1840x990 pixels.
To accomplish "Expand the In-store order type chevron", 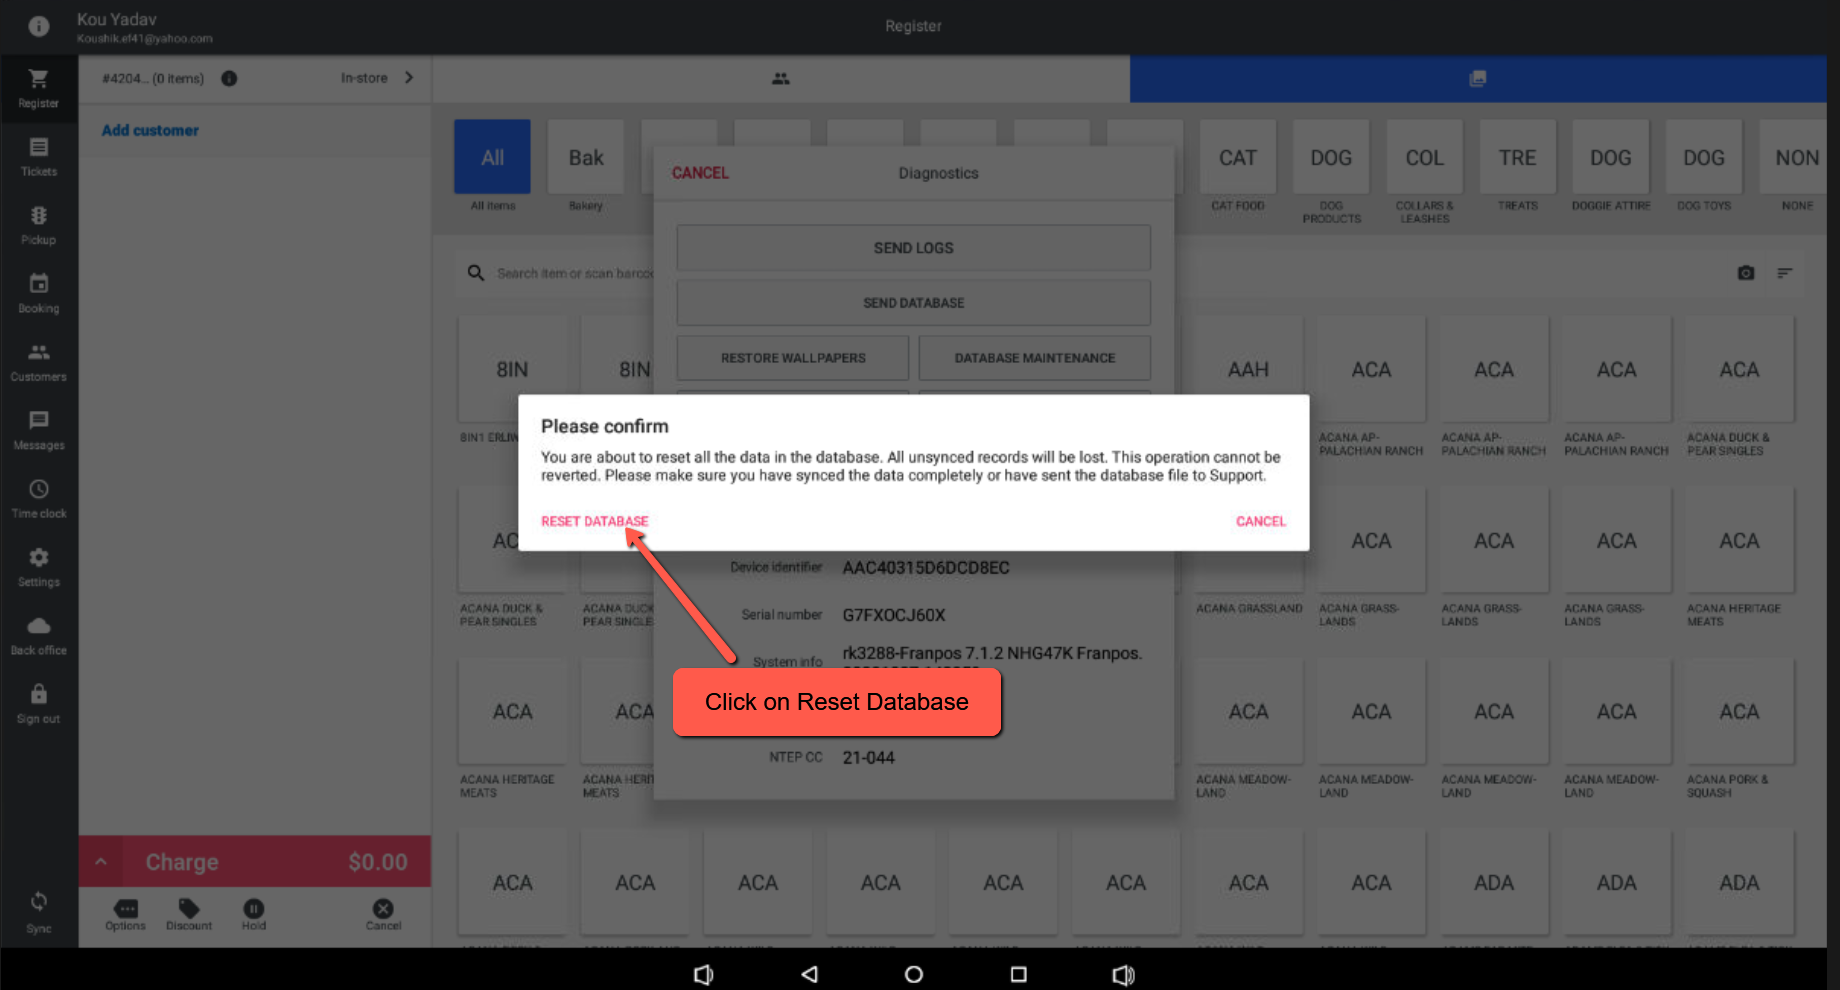I will pyautogui.click(x=407, y=77).
